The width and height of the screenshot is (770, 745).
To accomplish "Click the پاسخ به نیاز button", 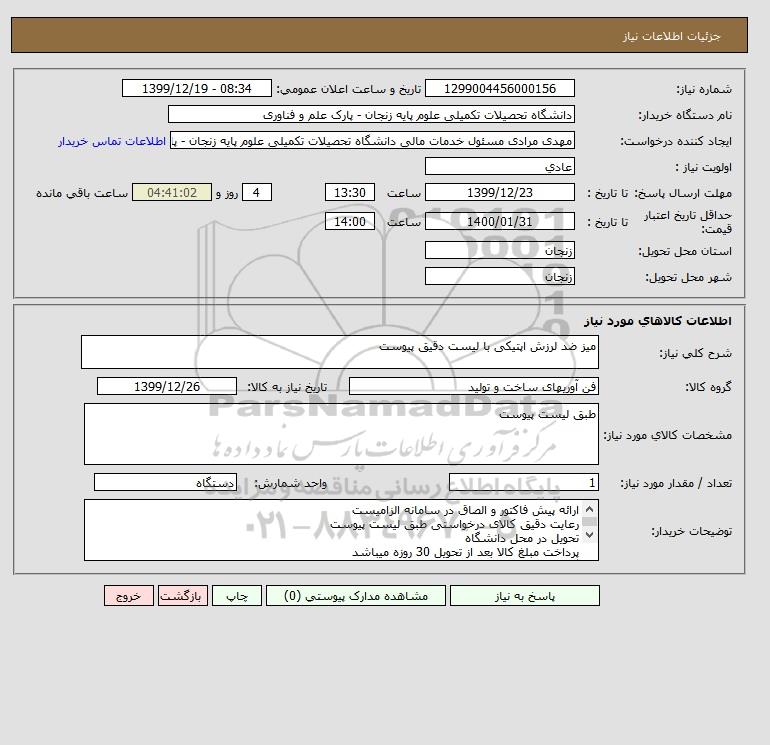I will tap(524, 596).
